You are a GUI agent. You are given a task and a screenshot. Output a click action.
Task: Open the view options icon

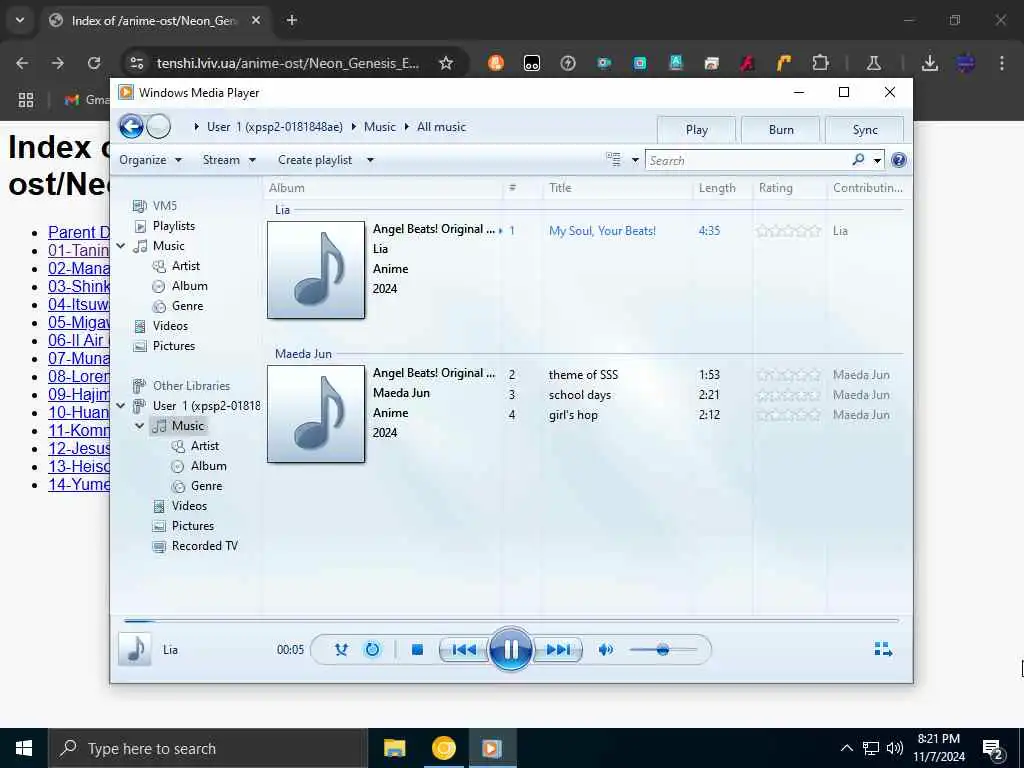pos(613,160)
